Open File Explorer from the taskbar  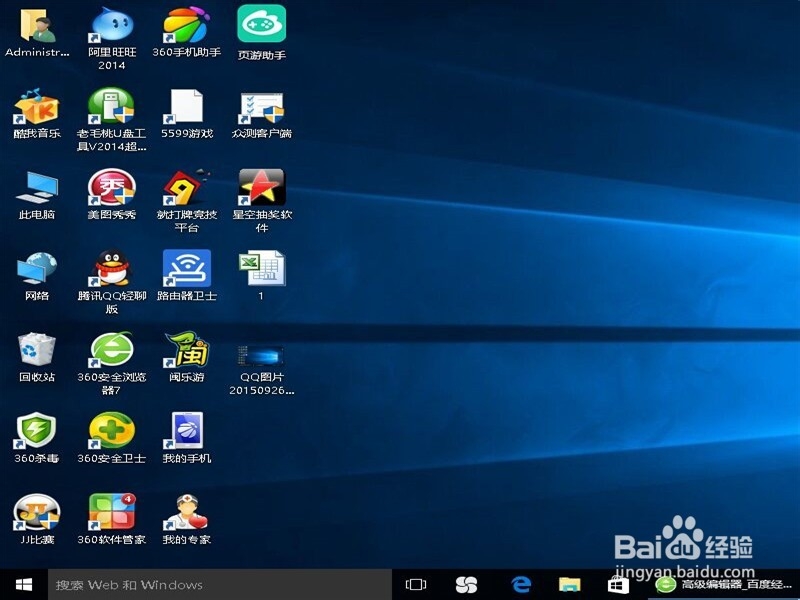click(569, 585)
